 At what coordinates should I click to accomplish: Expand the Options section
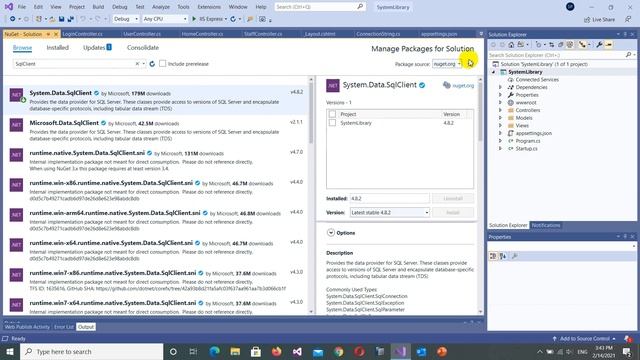tap(331, 233)
